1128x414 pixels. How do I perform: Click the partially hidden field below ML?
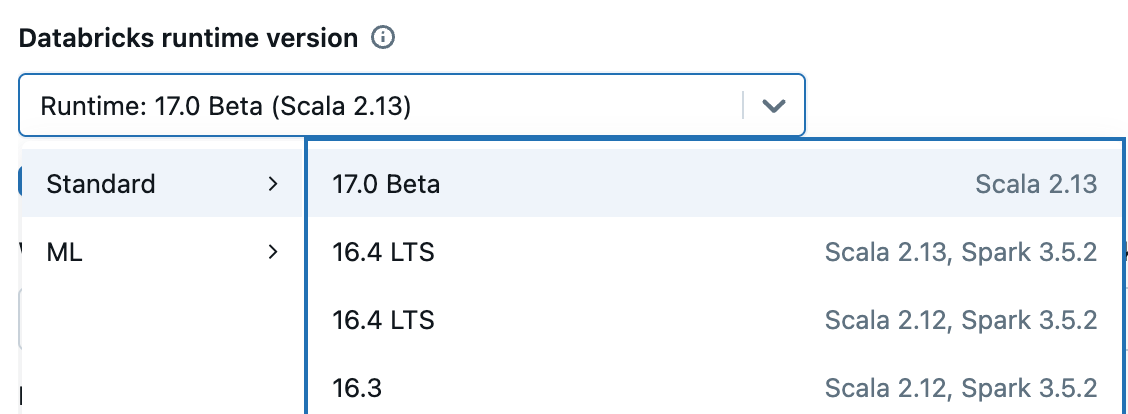19,320
